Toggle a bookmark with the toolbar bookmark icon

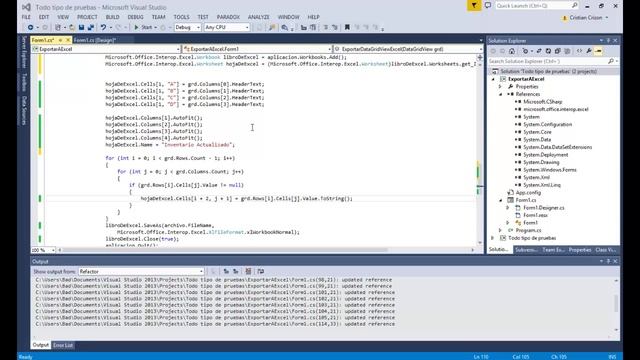347,27
